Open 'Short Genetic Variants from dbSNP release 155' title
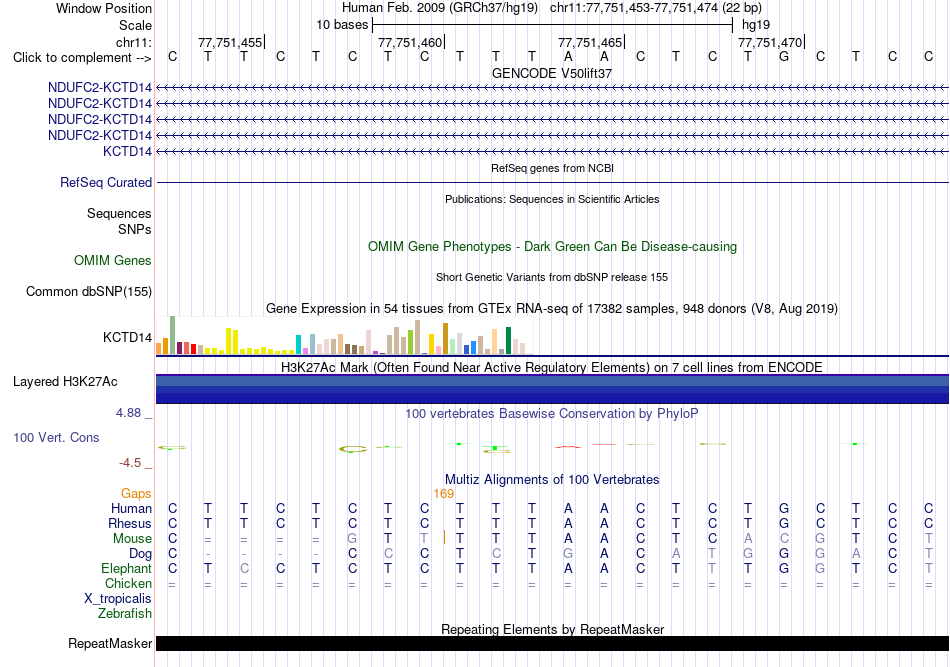 [x=552, y=277]
